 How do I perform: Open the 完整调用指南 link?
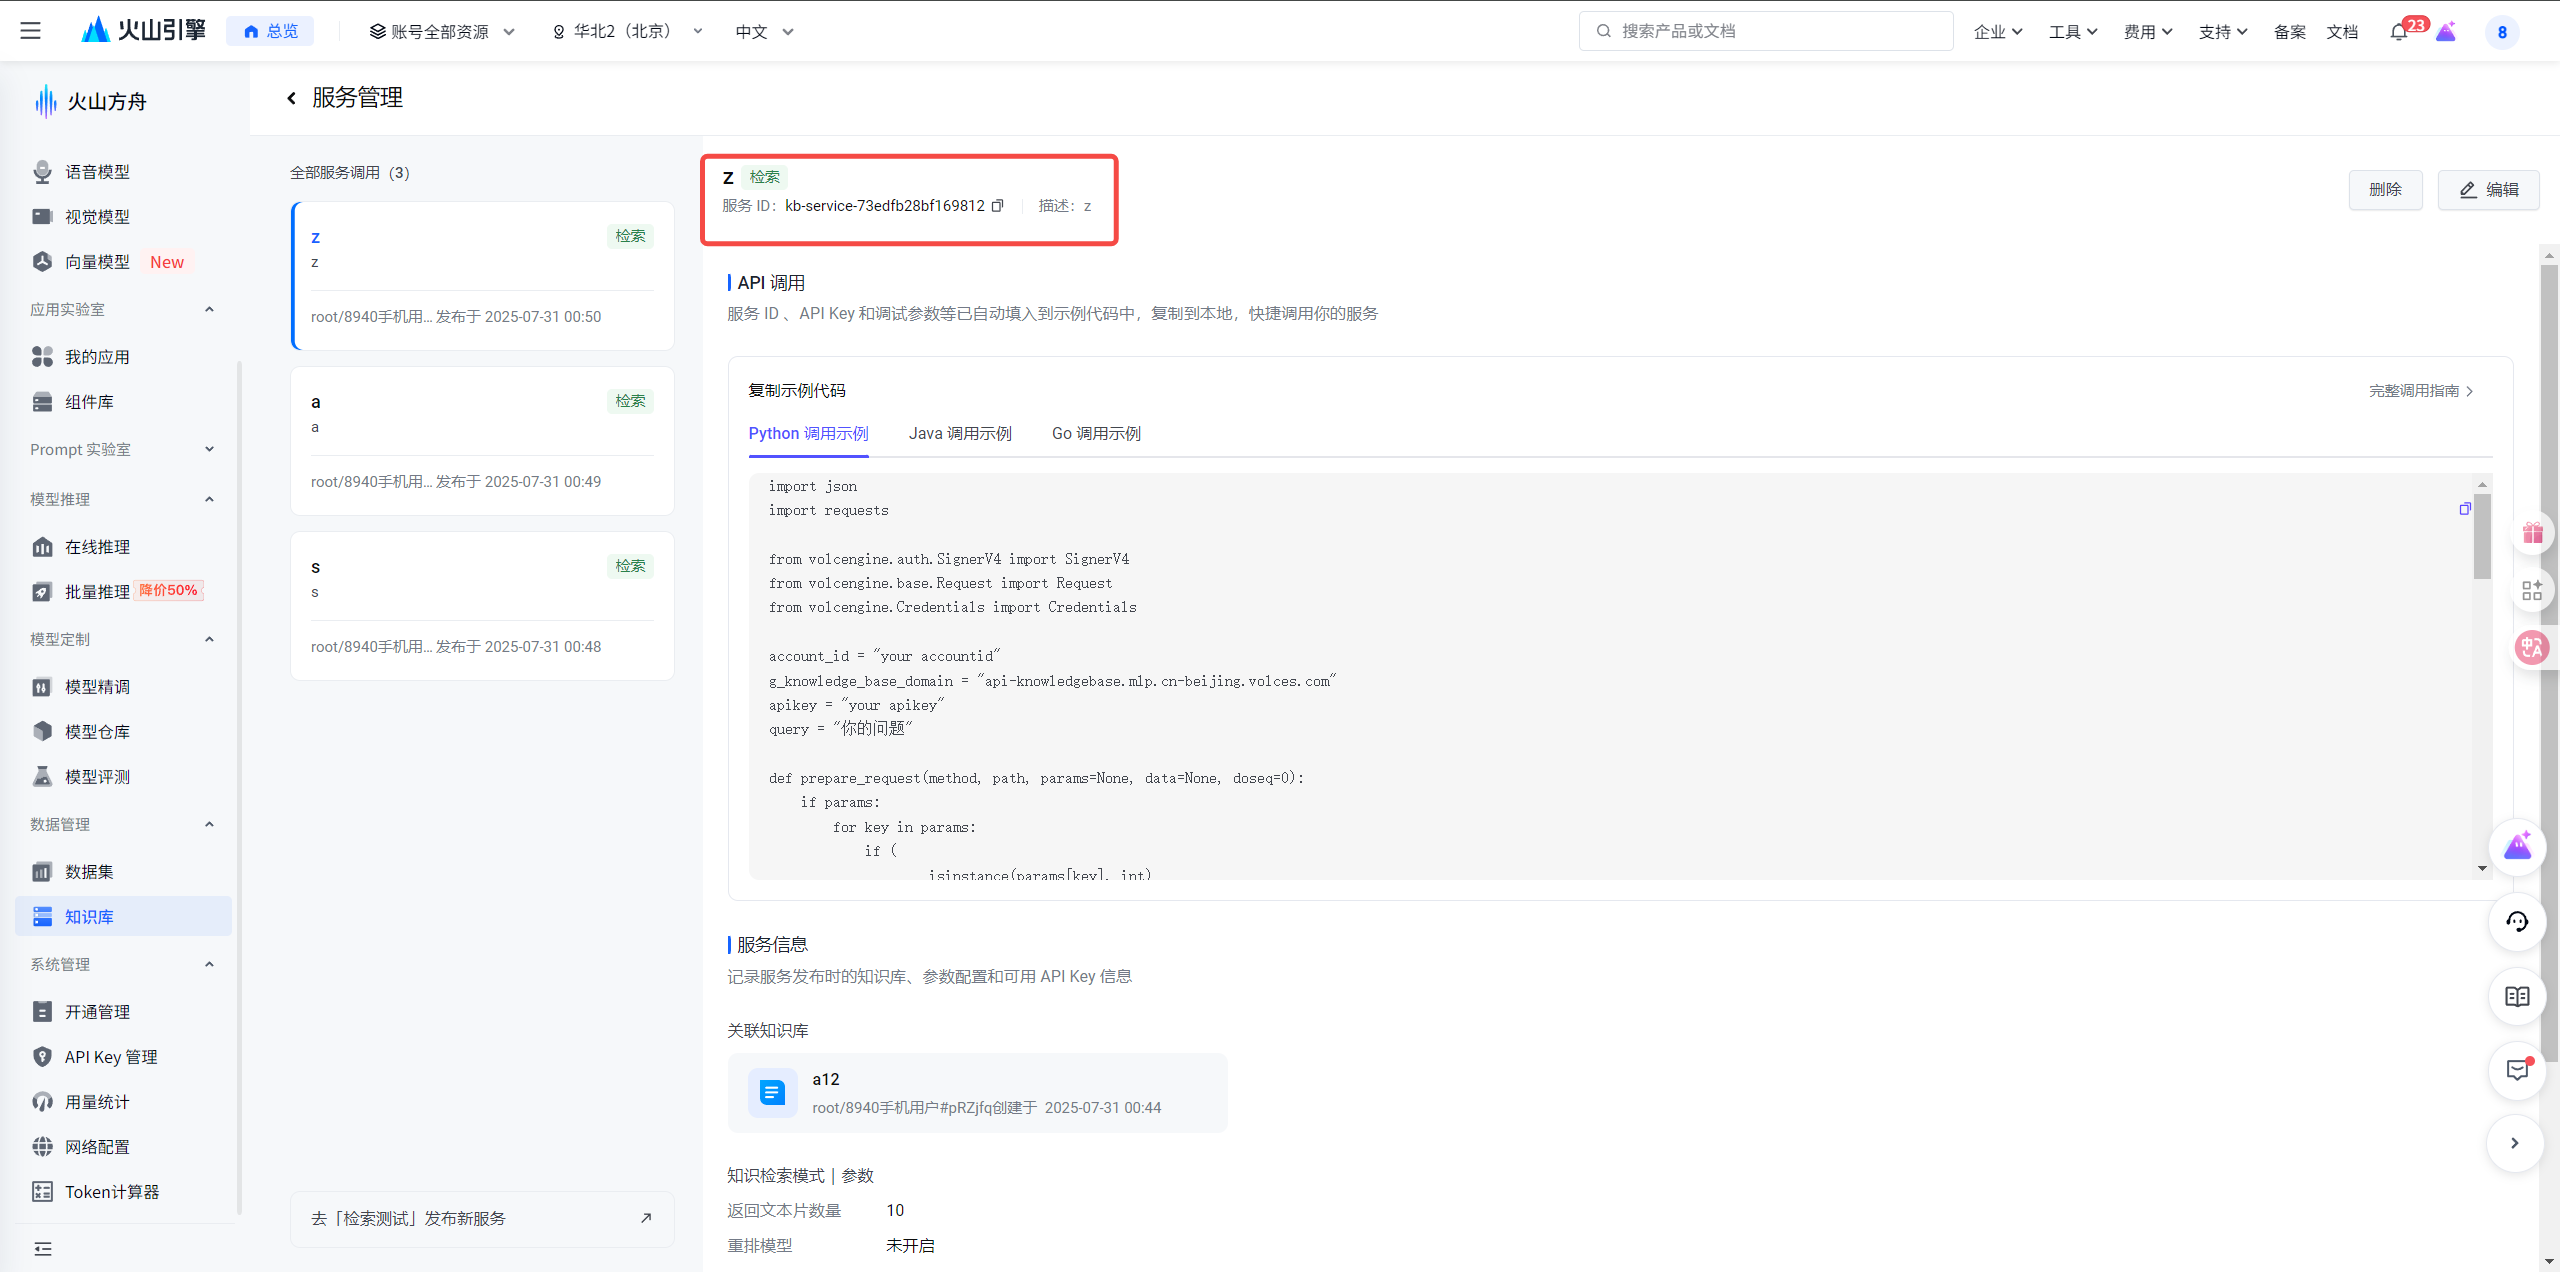click(x=2420, y=391)
